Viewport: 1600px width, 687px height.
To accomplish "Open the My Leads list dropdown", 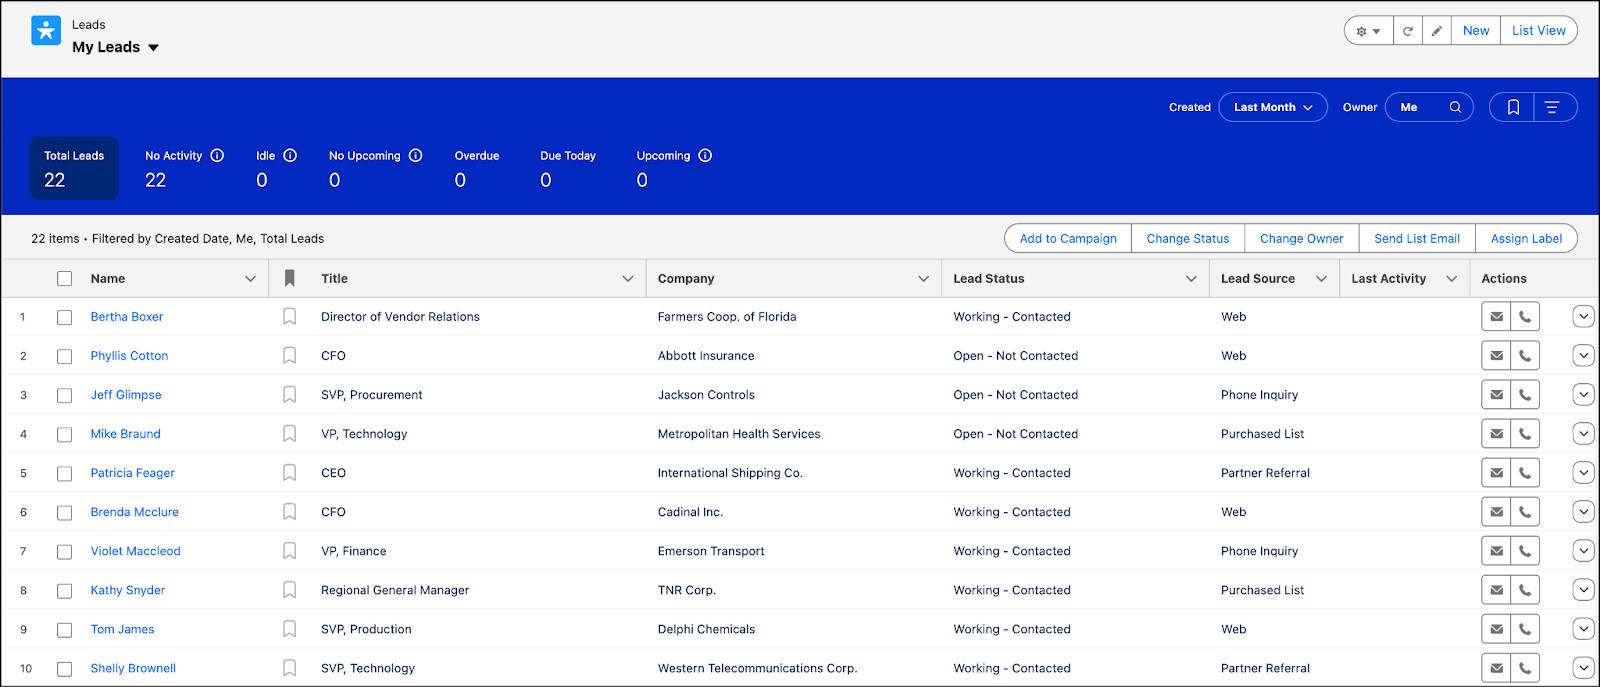I will [x=153, y=47].
